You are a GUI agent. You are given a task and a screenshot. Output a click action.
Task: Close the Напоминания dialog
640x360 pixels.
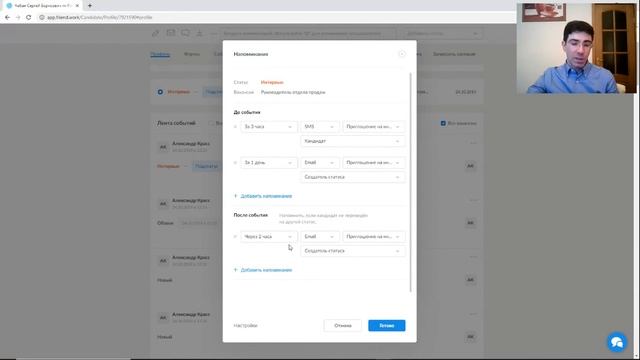402,54
